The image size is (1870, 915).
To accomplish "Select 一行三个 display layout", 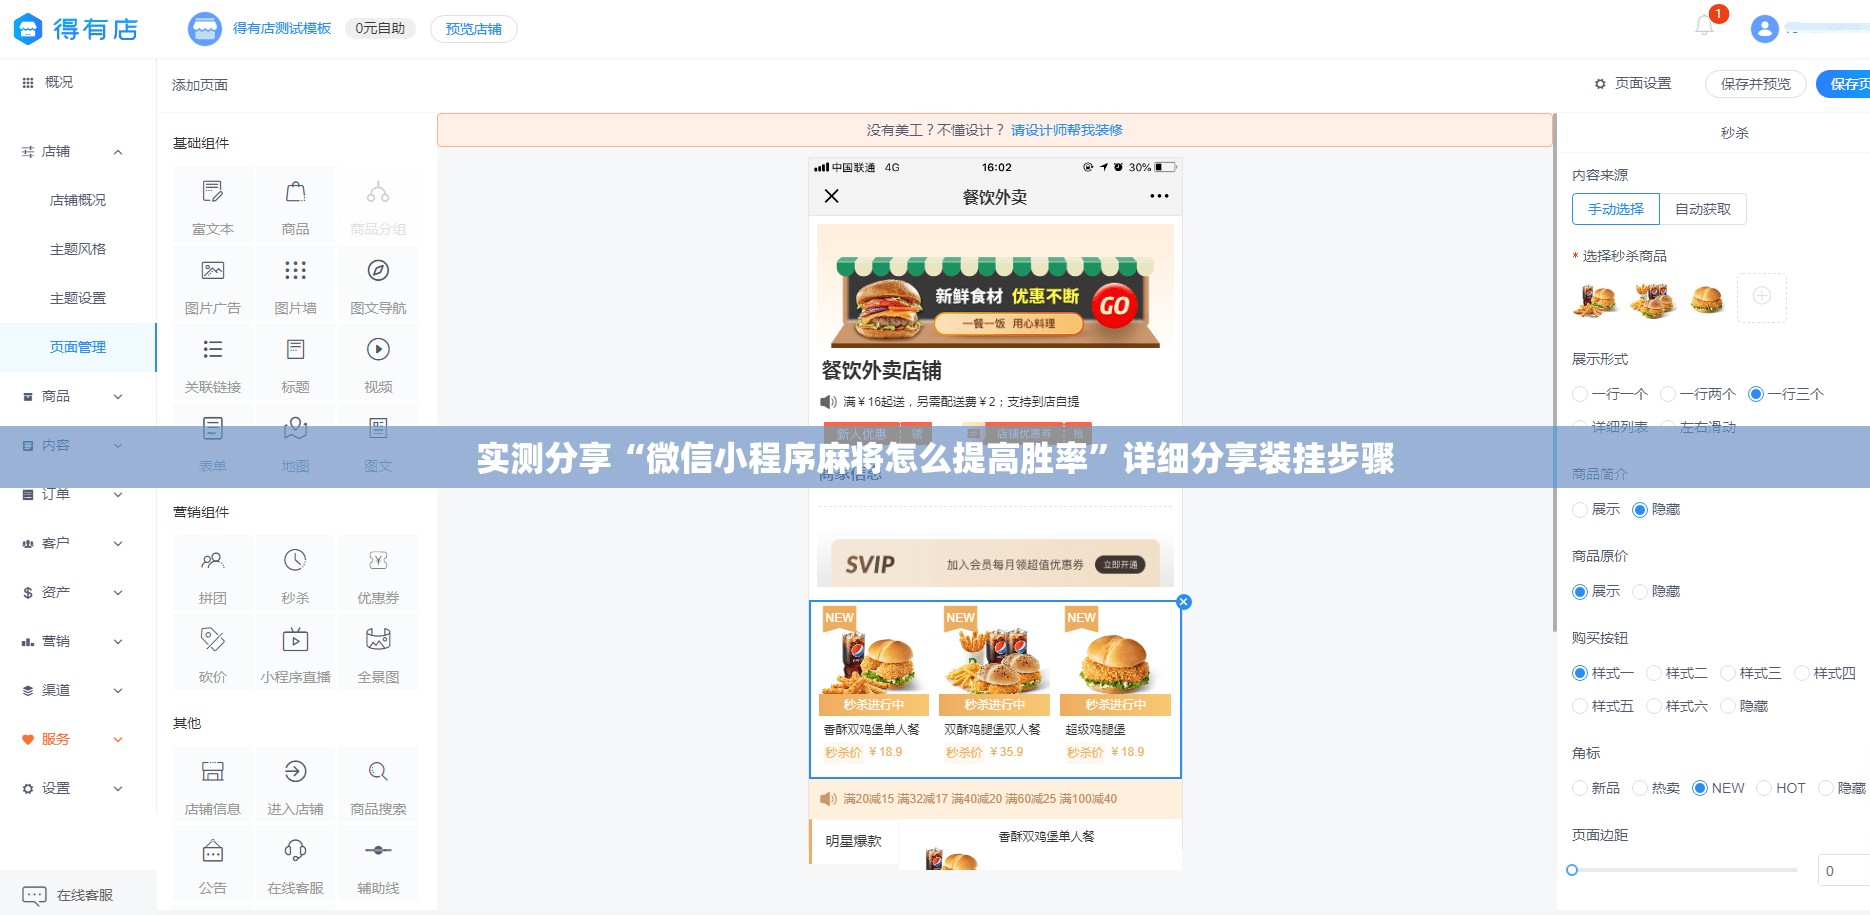I will click(x=1786, y=394).
